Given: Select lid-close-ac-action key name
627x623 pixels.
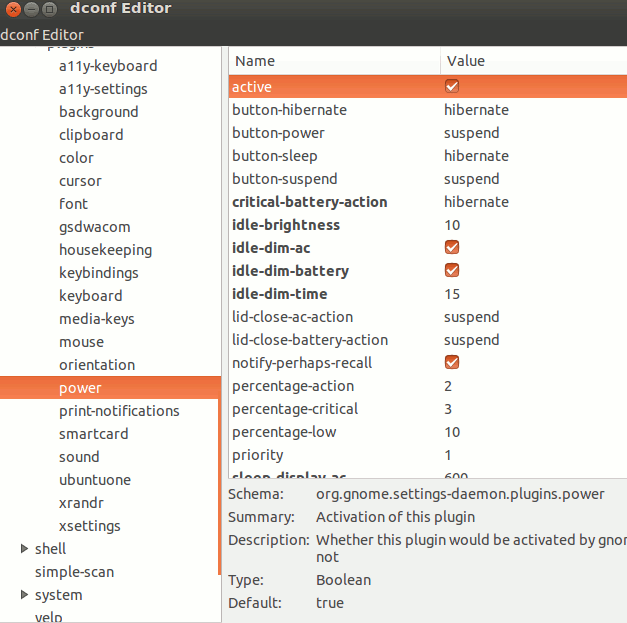Looking at the screenshot, I should [293, 317].
